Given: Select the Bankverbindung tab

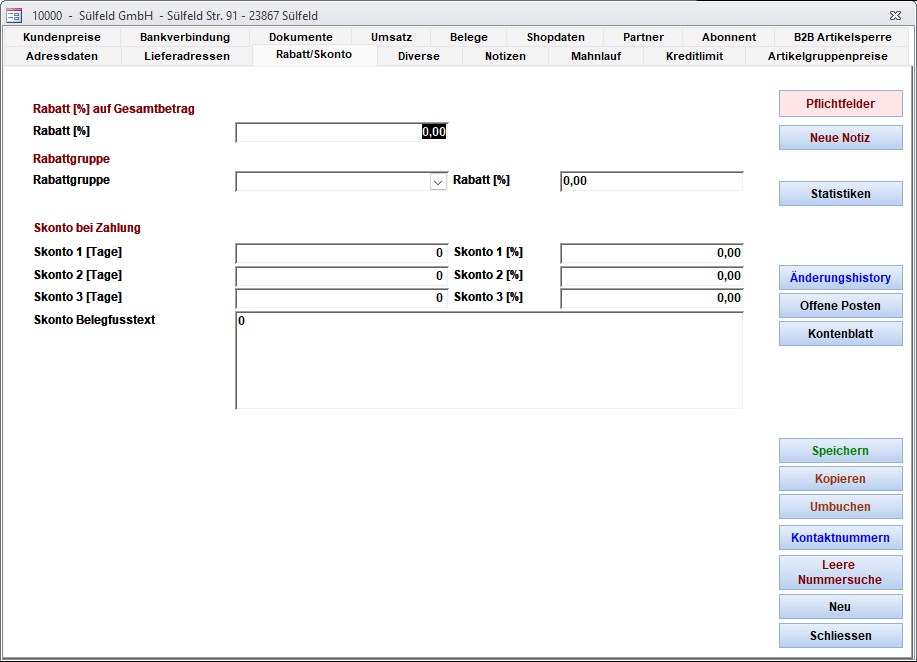Looking at the screenshot, I should 185,37.
